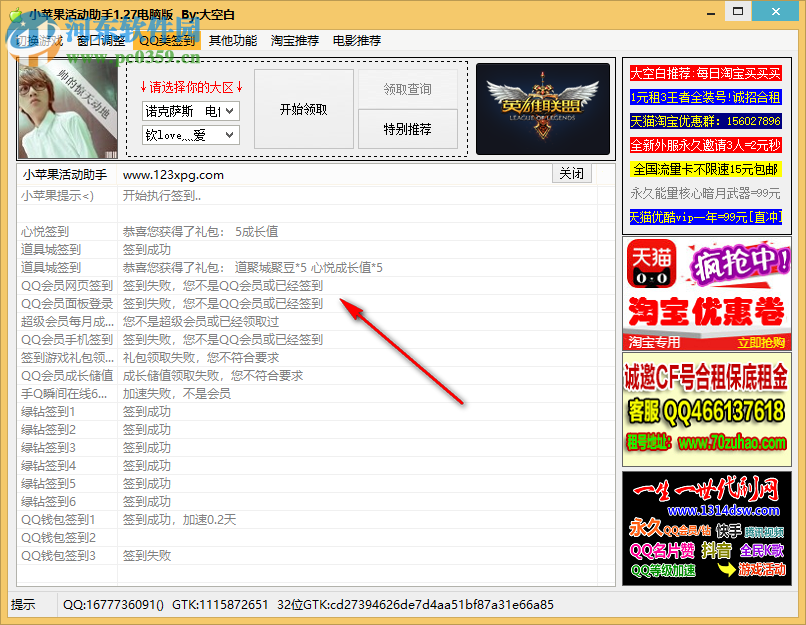Click the 立即抢购 link in Taobao ad
The image size is (806, 625).
(x=761, y=343)
